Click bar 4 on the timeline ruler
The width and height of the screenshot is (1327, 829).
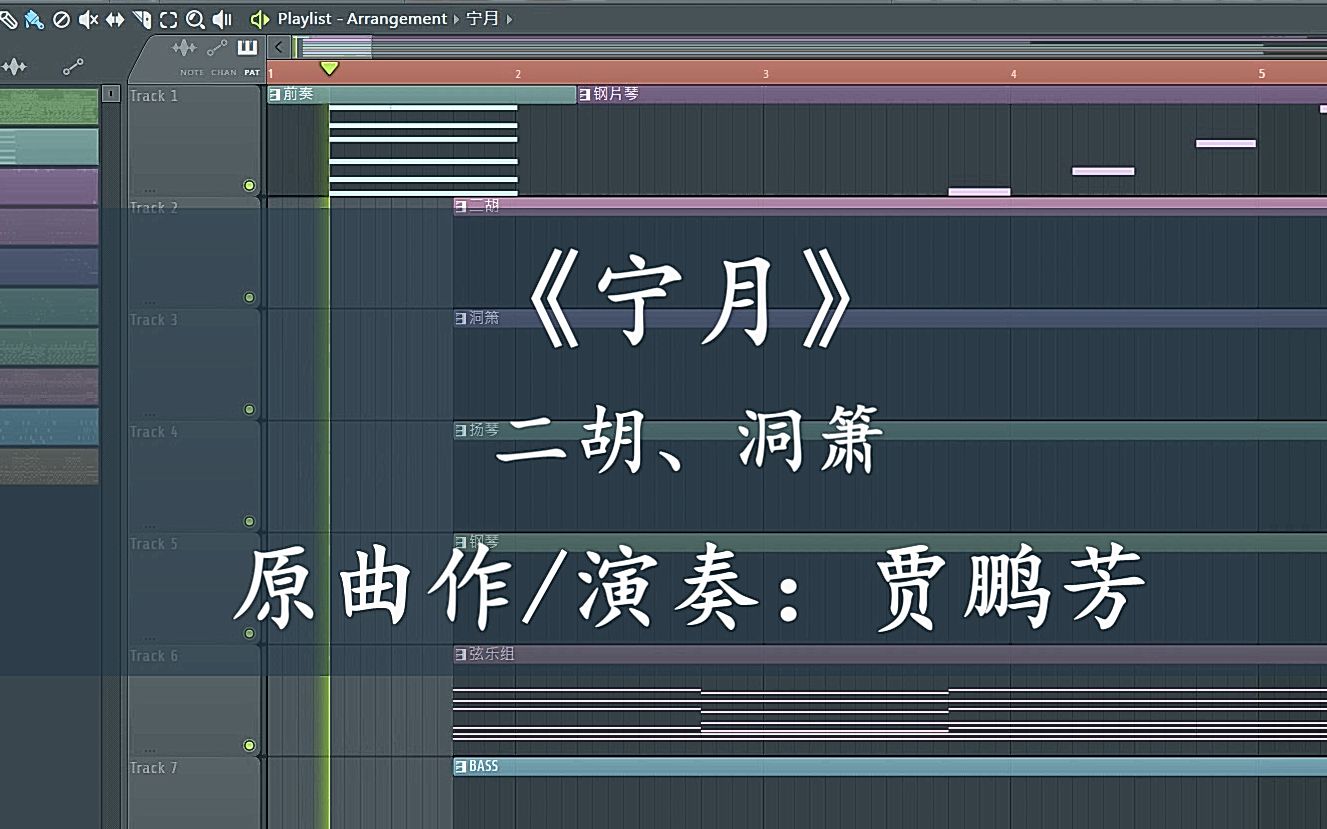1013,73
